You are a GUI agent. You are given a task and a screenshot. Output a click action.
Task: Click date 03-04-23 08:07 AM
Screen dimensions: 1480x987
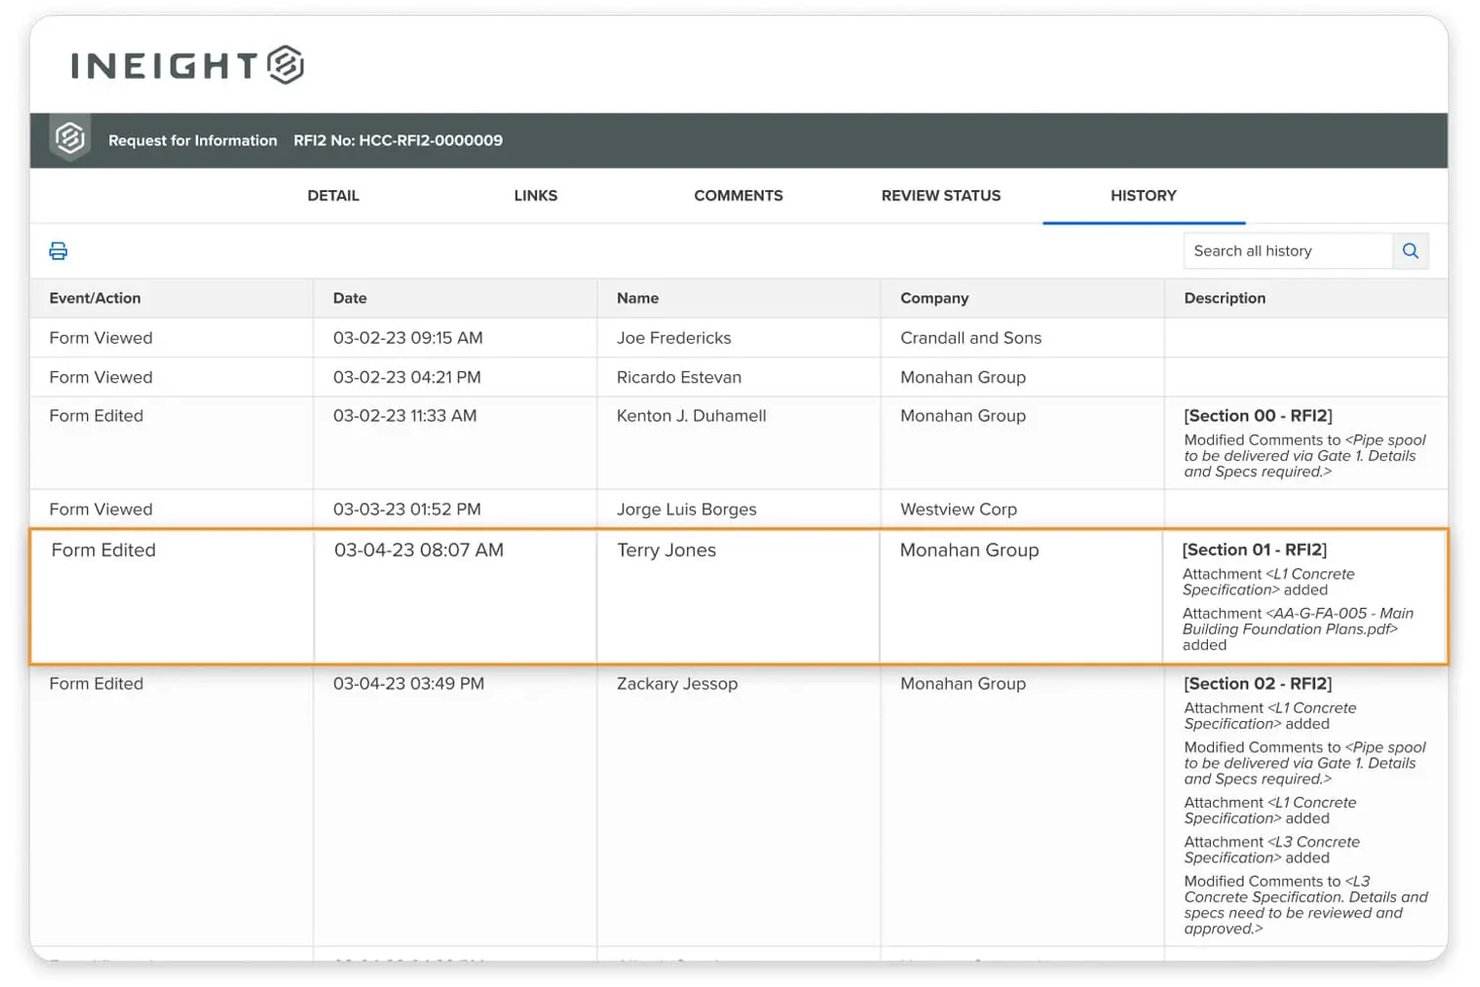pyautogui.click(x=419, y=550)
